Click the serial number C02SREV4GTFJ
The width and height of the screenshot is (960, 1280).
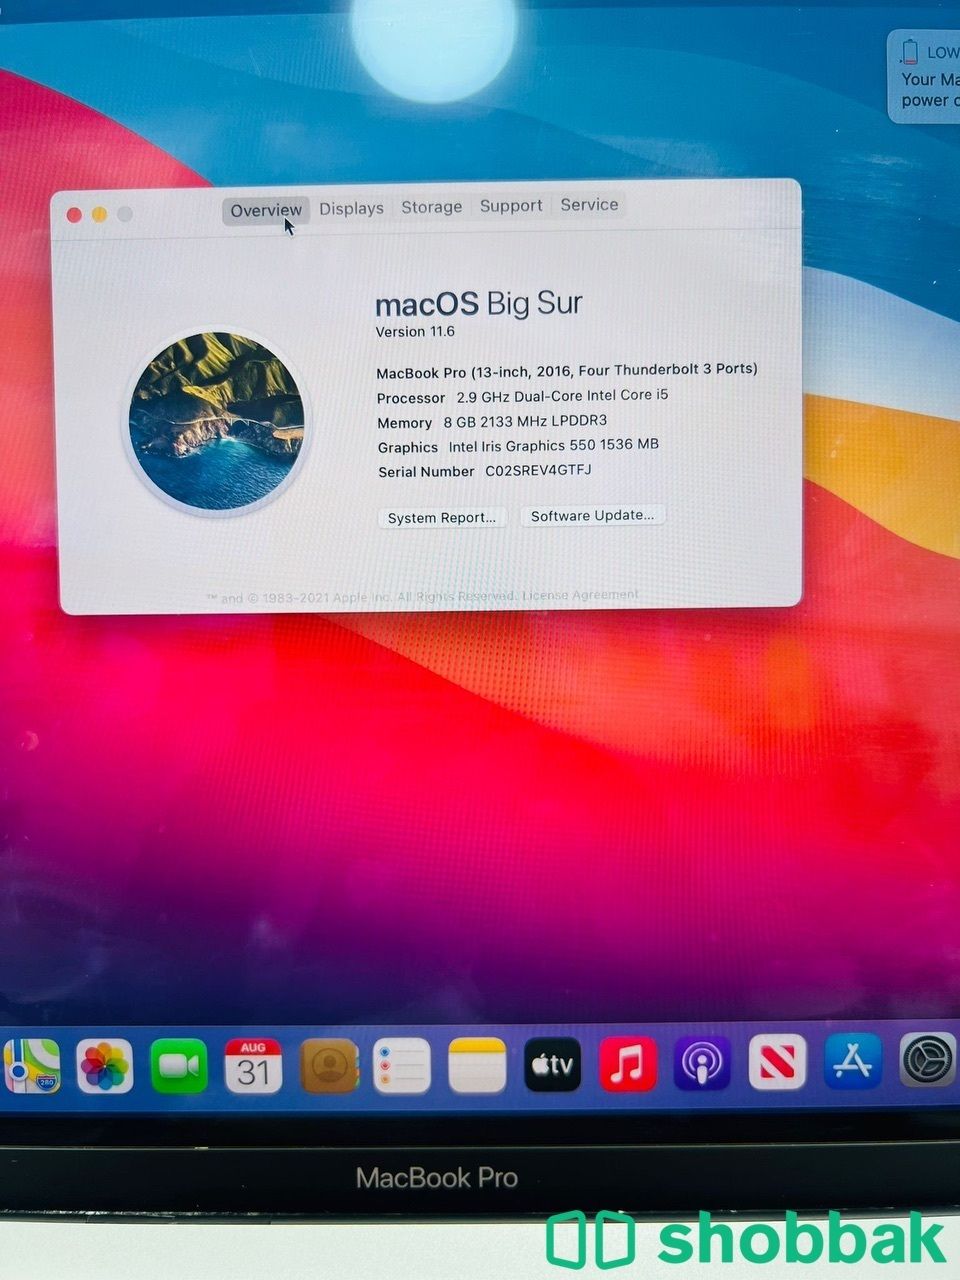(x=538, y=470)
